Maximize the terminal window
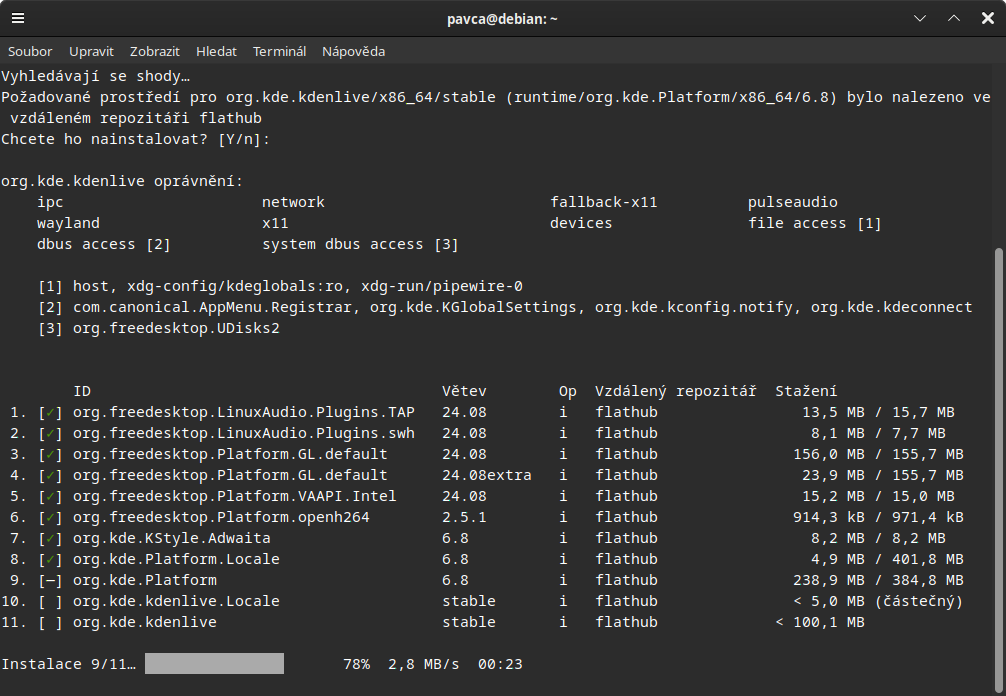 (954, 19)
